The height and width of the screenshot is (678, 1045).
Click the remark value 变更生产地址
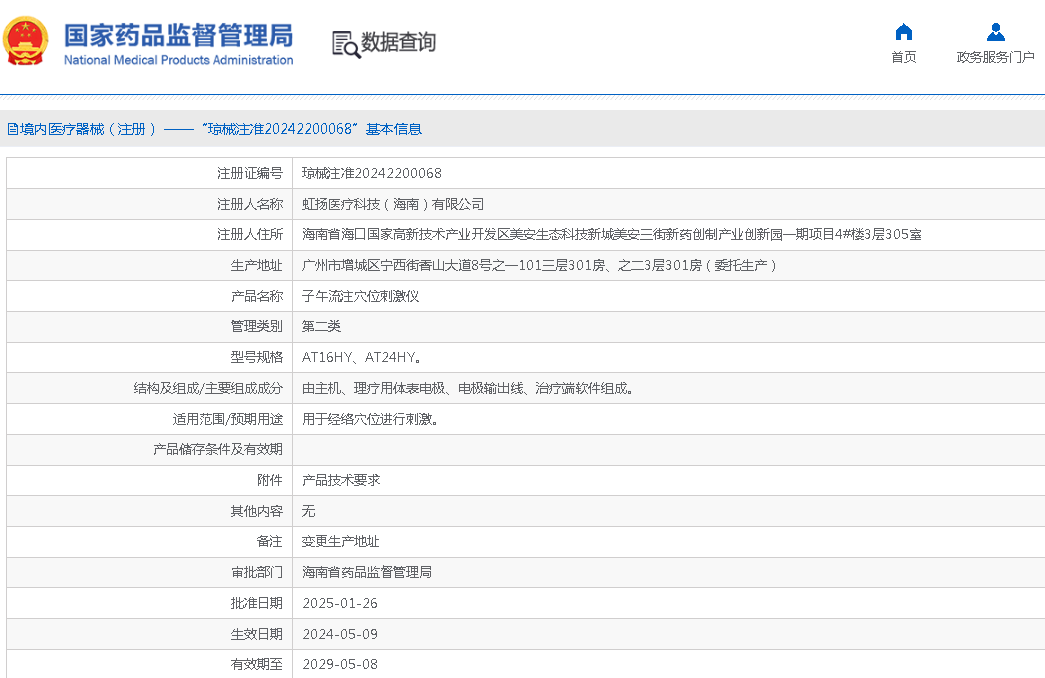(x=340, y=541)
